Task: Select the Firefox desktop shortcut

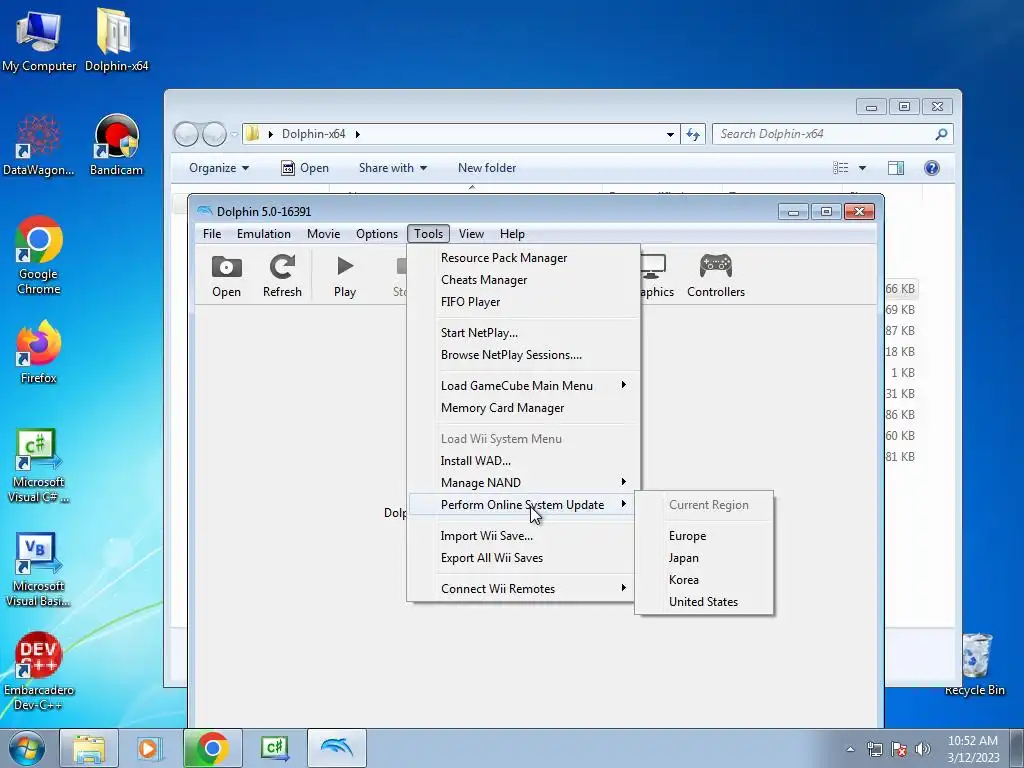Action: [39, 352]
